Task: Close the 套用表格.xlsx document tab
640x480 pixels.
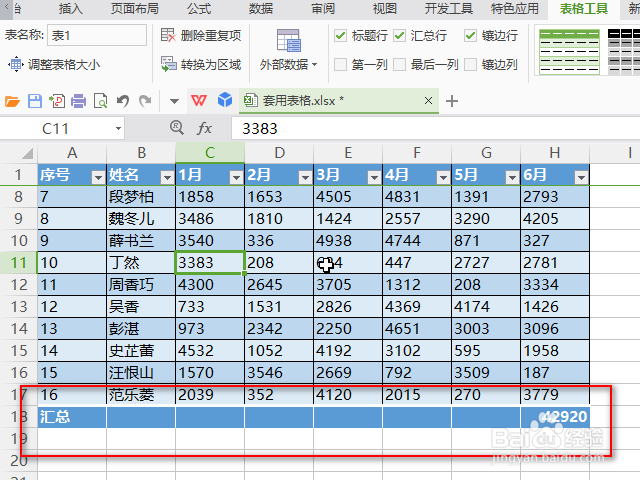Action: (428, 100)
